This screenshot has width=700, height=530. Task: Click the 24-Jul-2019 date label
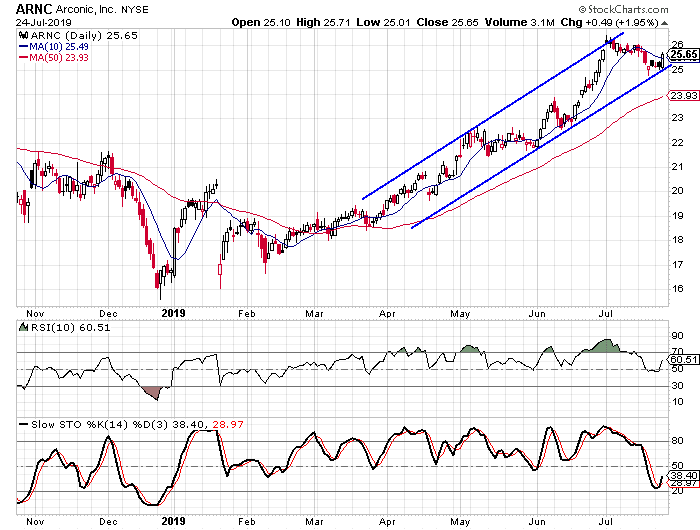[x=43, y=22]
